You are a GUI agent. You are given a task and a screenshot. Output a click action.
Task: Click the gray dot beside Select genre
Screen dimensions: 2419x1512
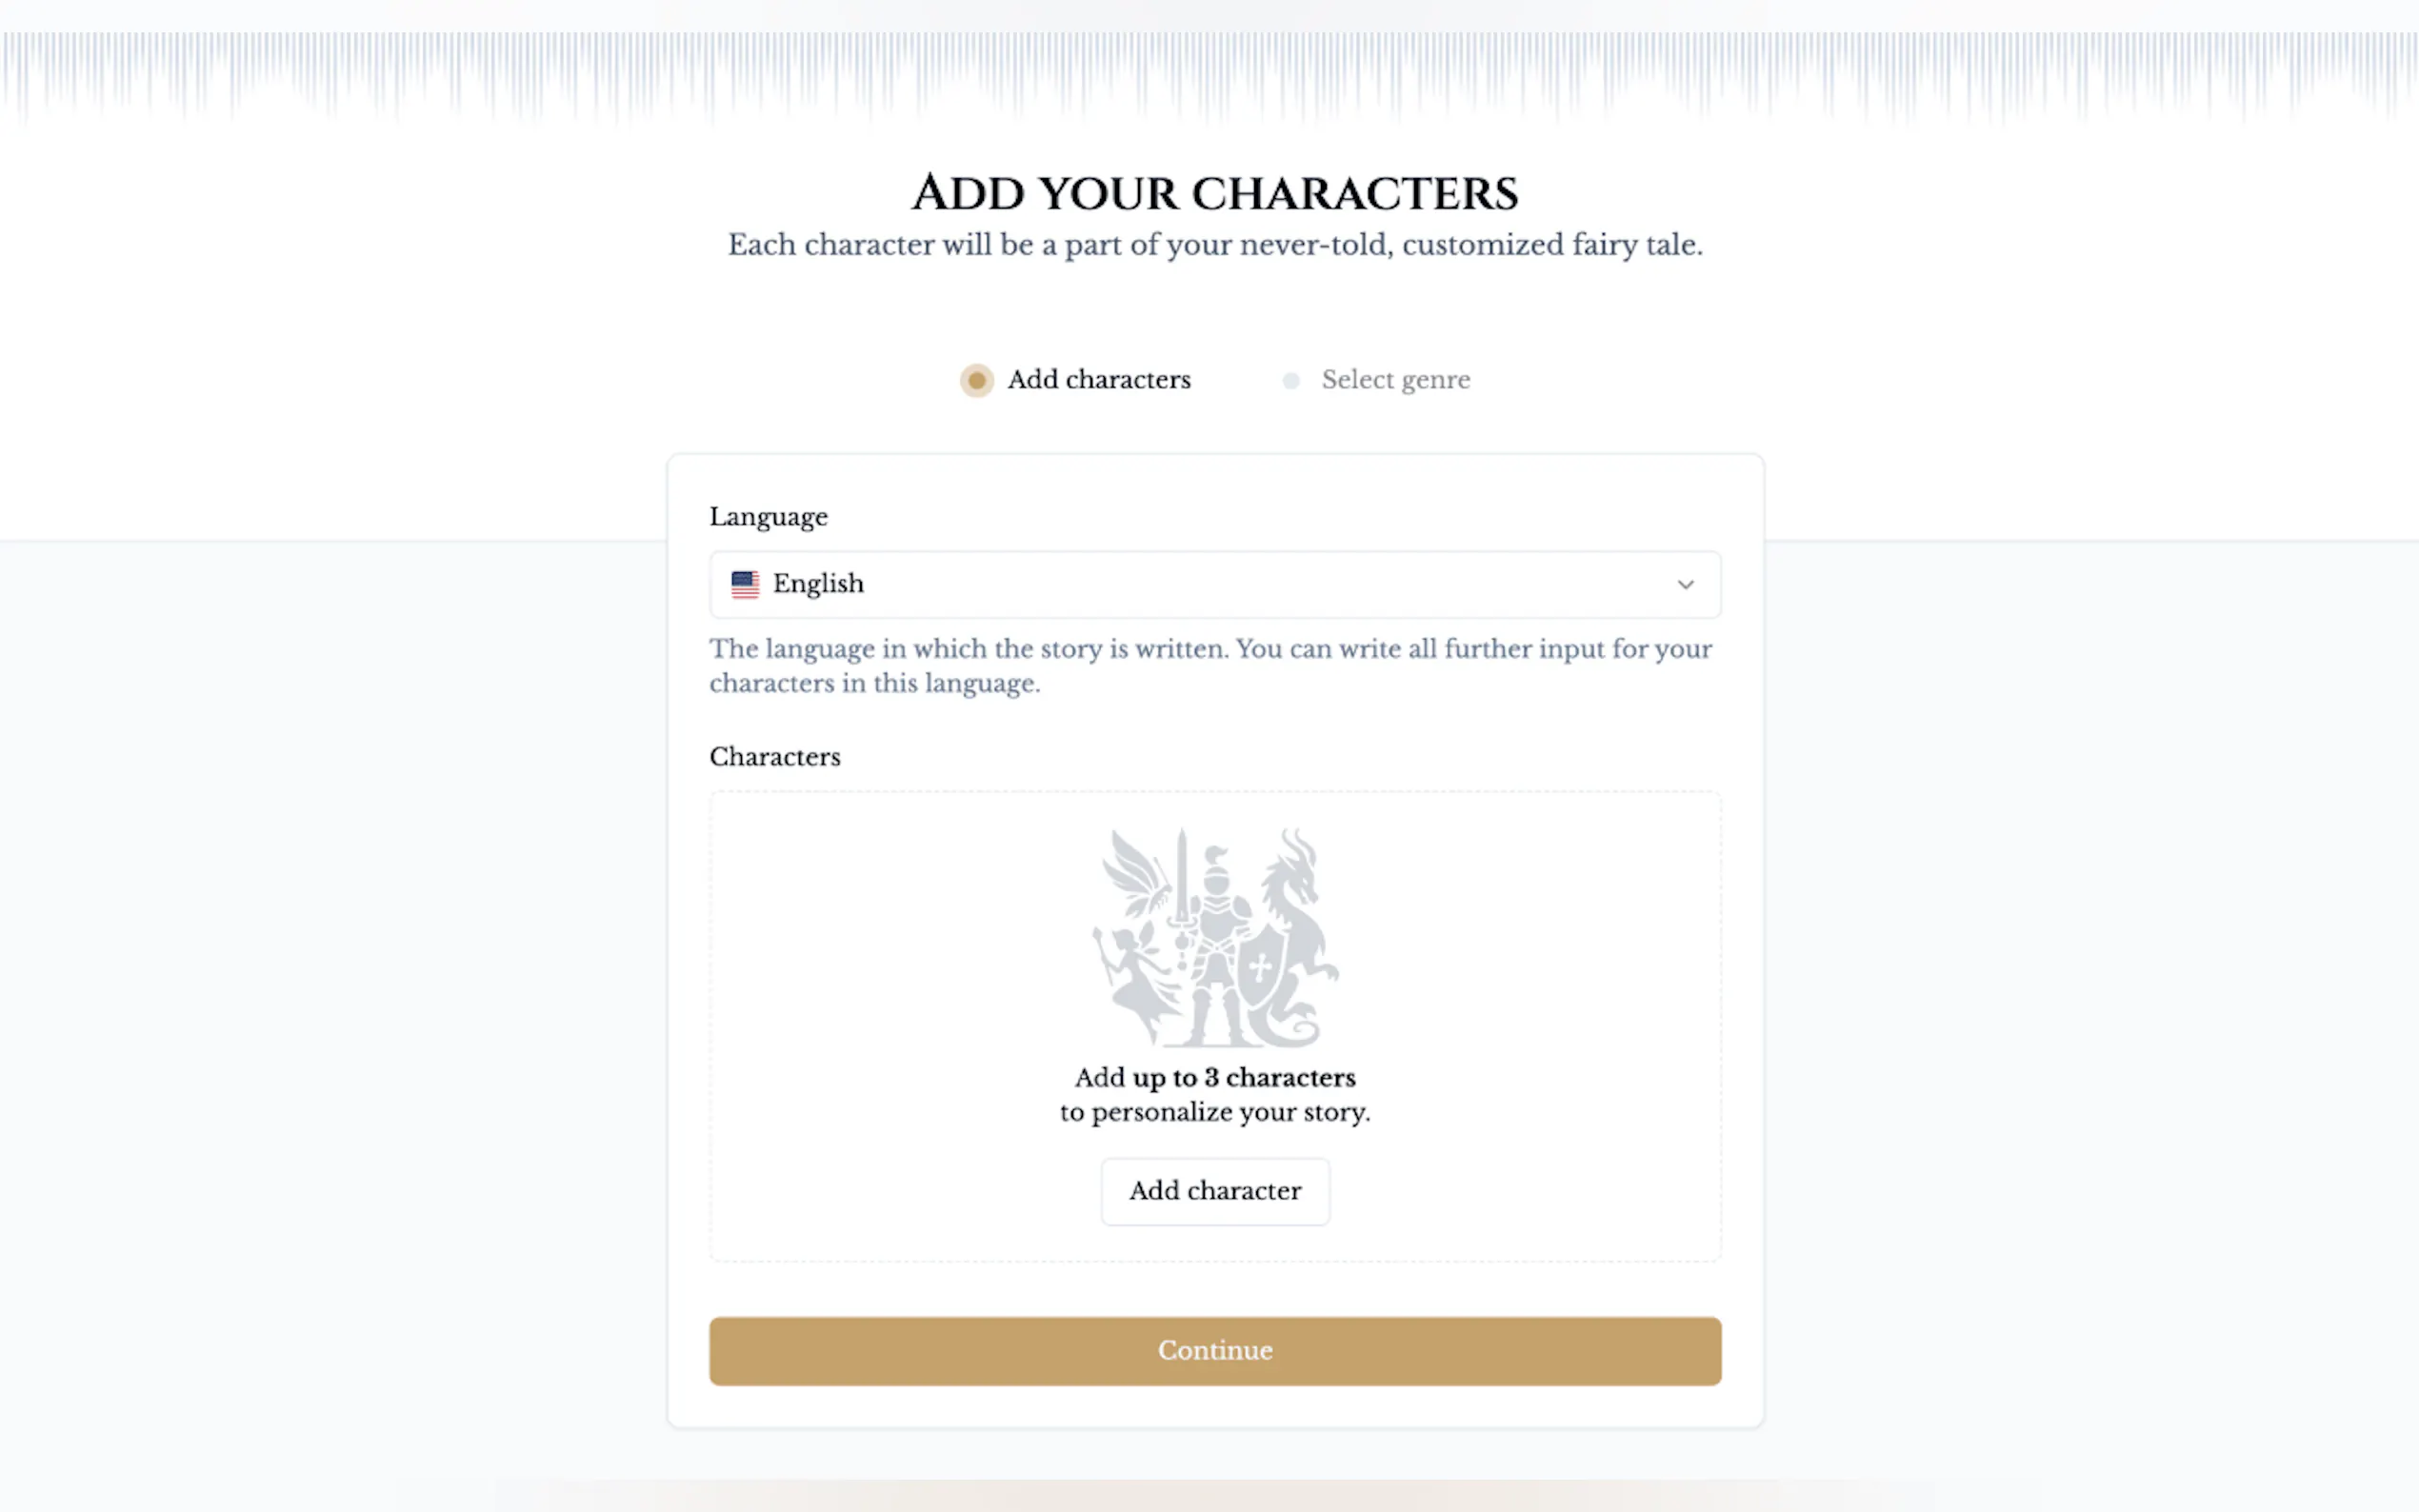pos(1291,381)
